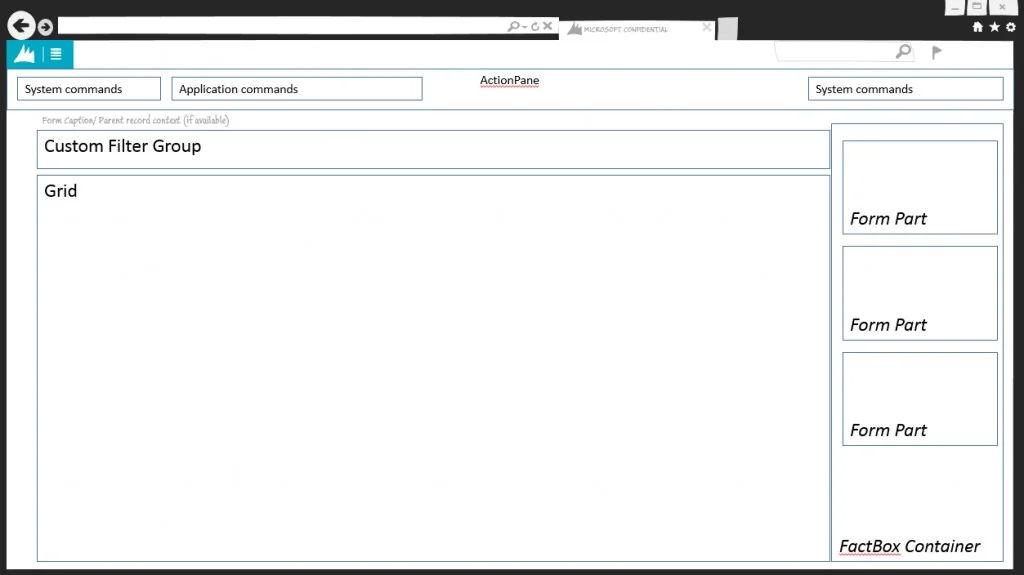This screenshot has width=1024, height=575.
Task: Click the Grid area label
Action: coord(61,191)
